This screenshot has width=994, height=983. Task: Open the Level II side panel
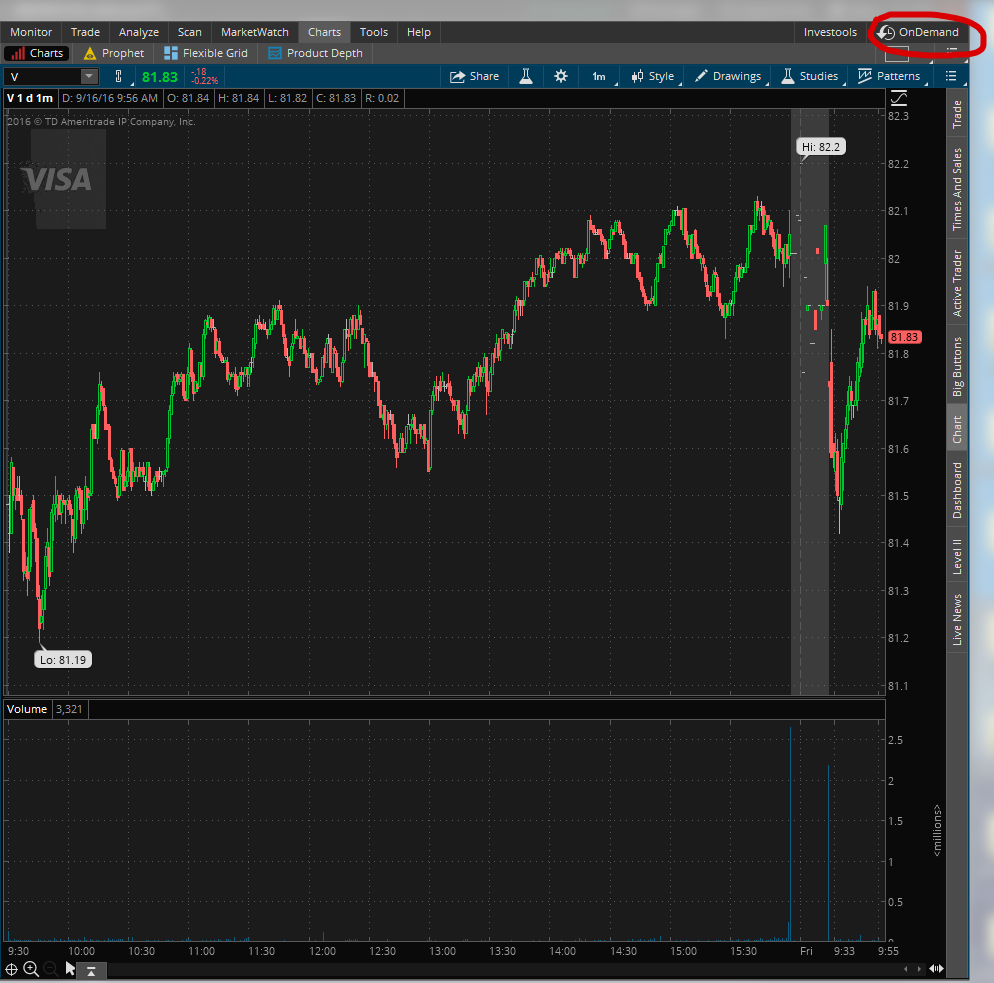957,556
